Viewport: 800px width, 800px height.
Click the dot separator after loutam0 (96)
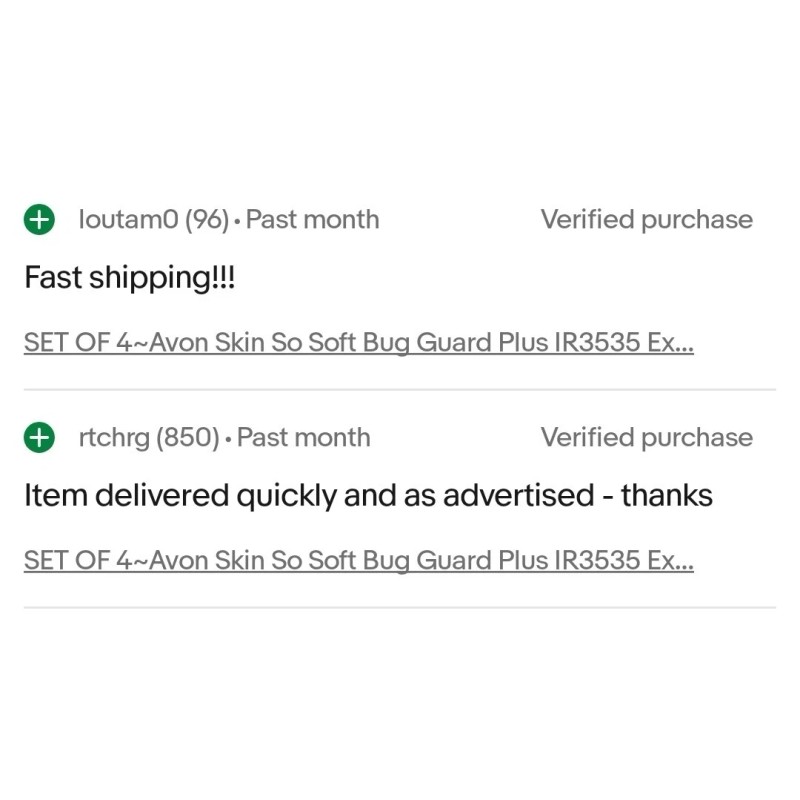pyautogui.click(x=238, y=221)
